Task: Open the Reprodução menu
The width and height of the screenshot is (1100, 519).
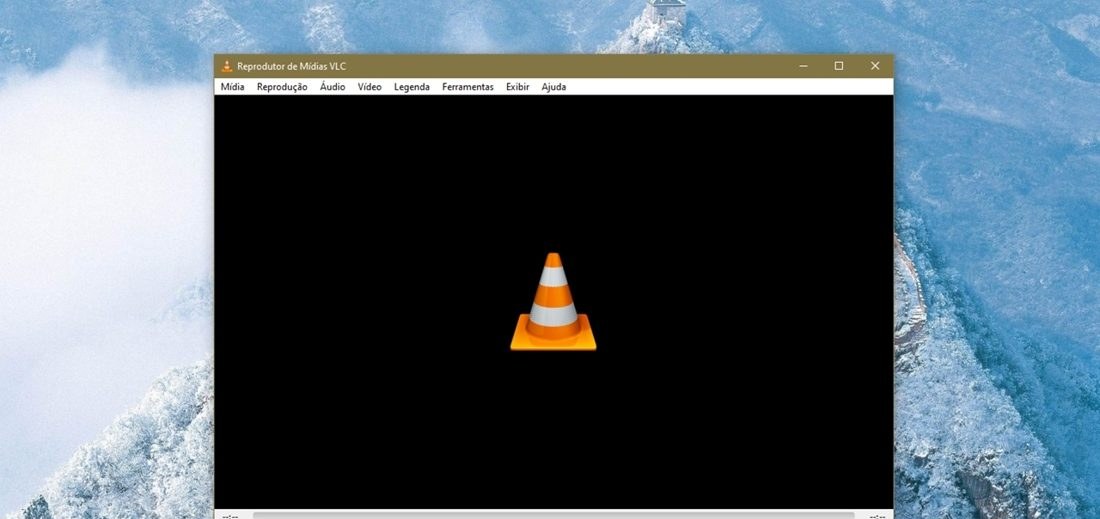Action: (x=282, y=87)
